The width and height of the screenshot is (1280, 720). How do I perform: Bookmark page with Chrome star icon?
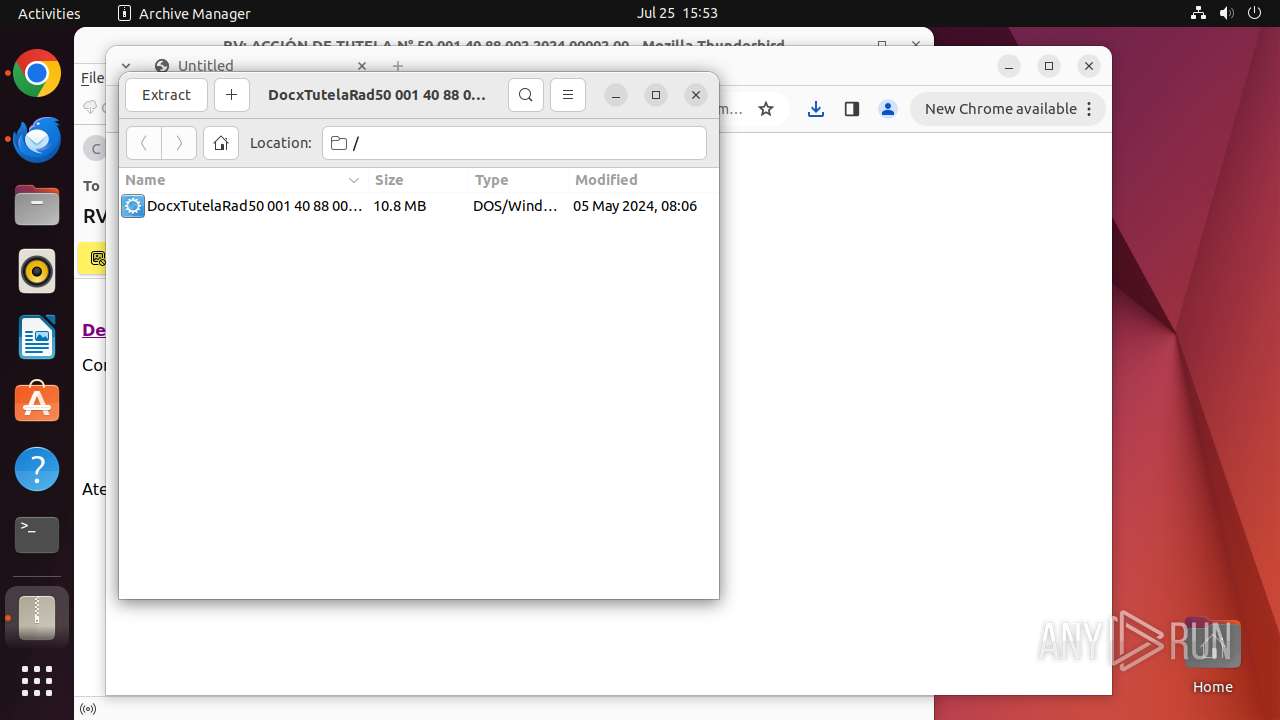point(766,109)
